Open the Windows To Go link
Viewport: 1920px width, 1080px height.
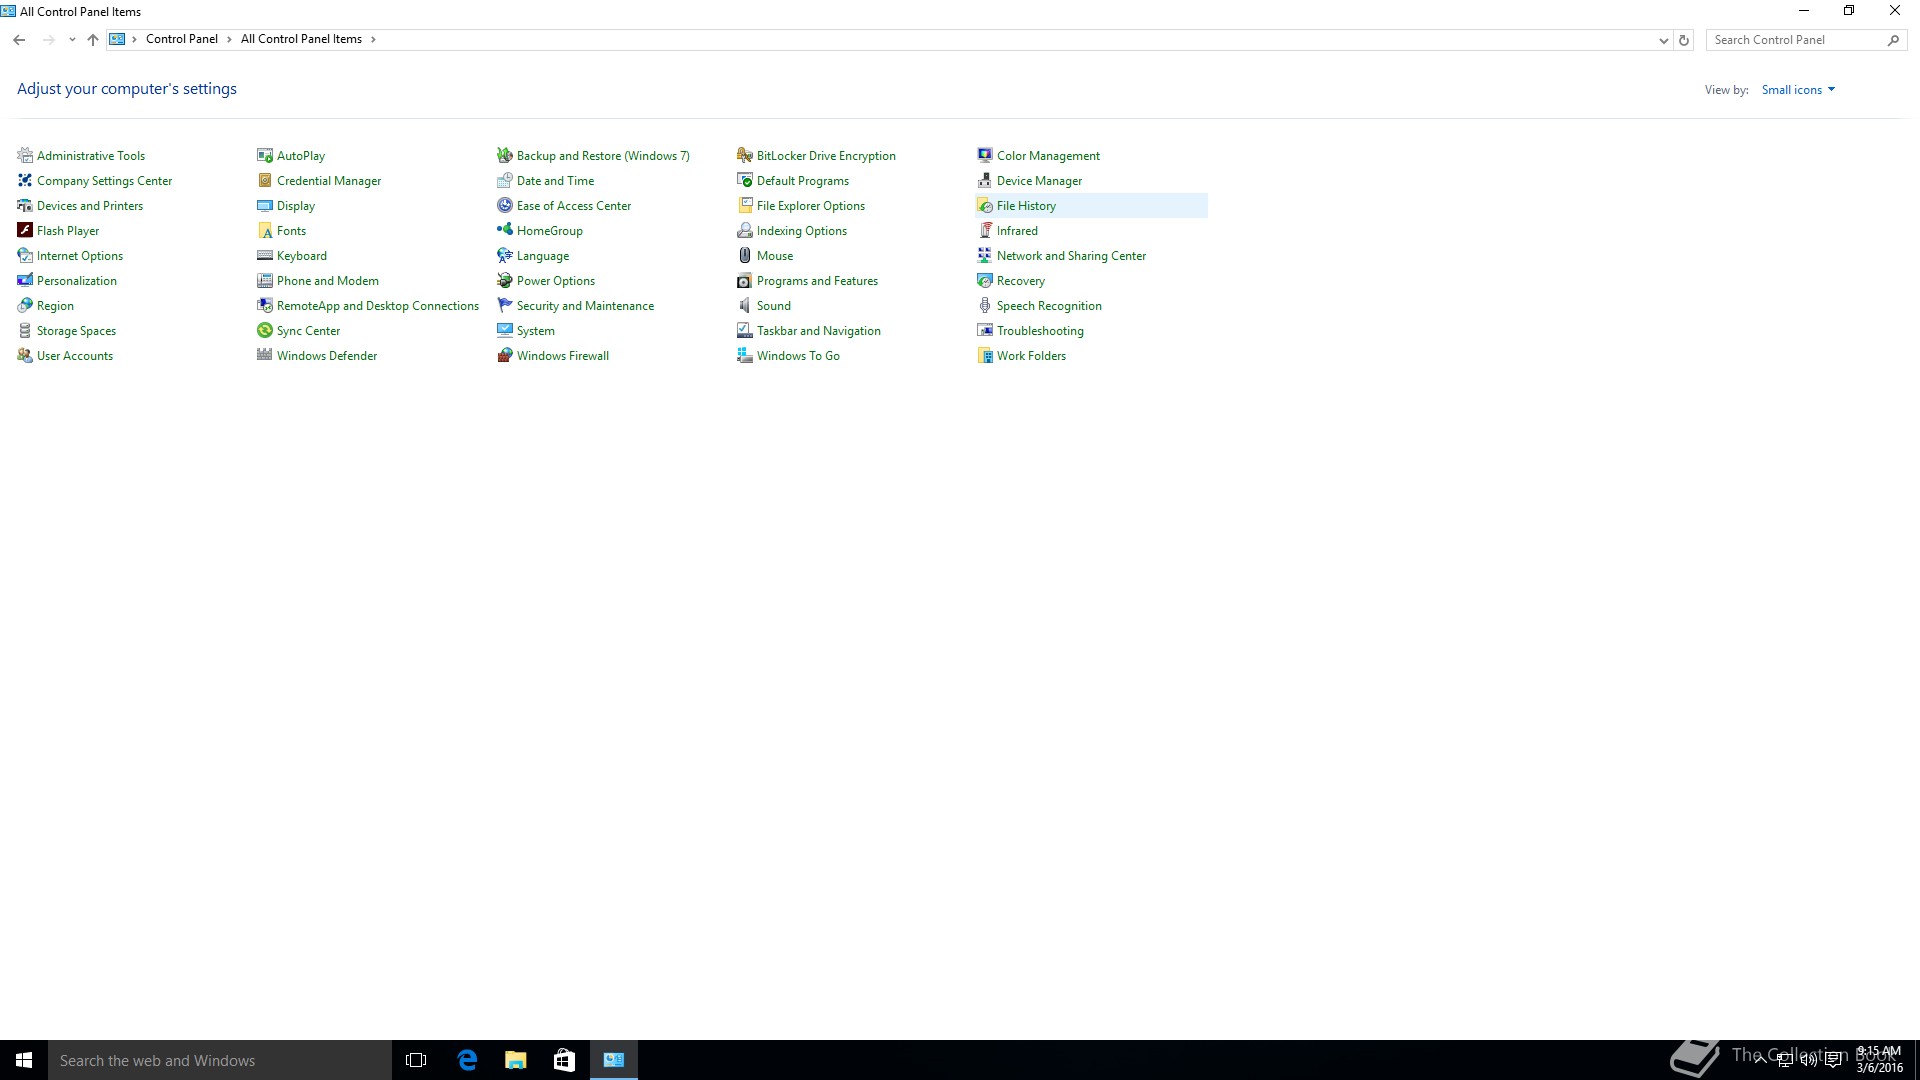[x=798, y=355]
